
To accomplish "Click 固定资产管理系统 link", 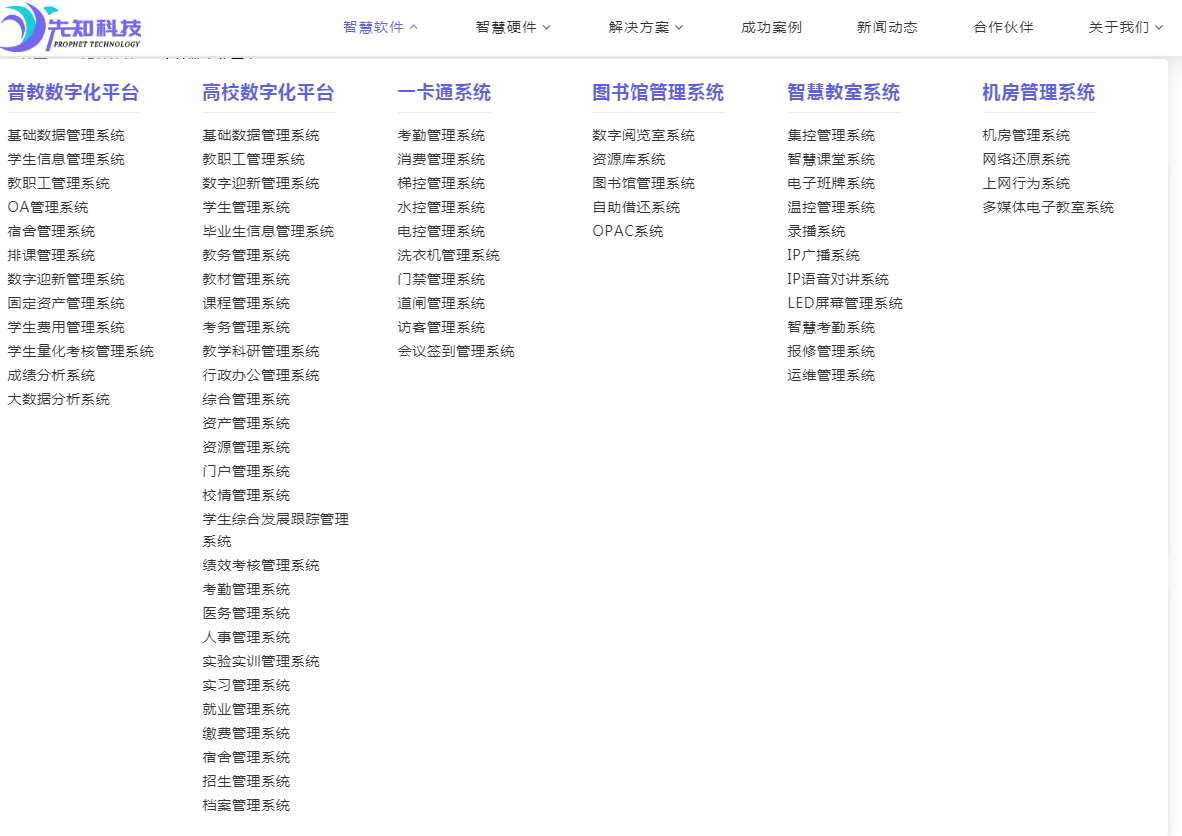I will pyautogui.click(x=66, y=303).
